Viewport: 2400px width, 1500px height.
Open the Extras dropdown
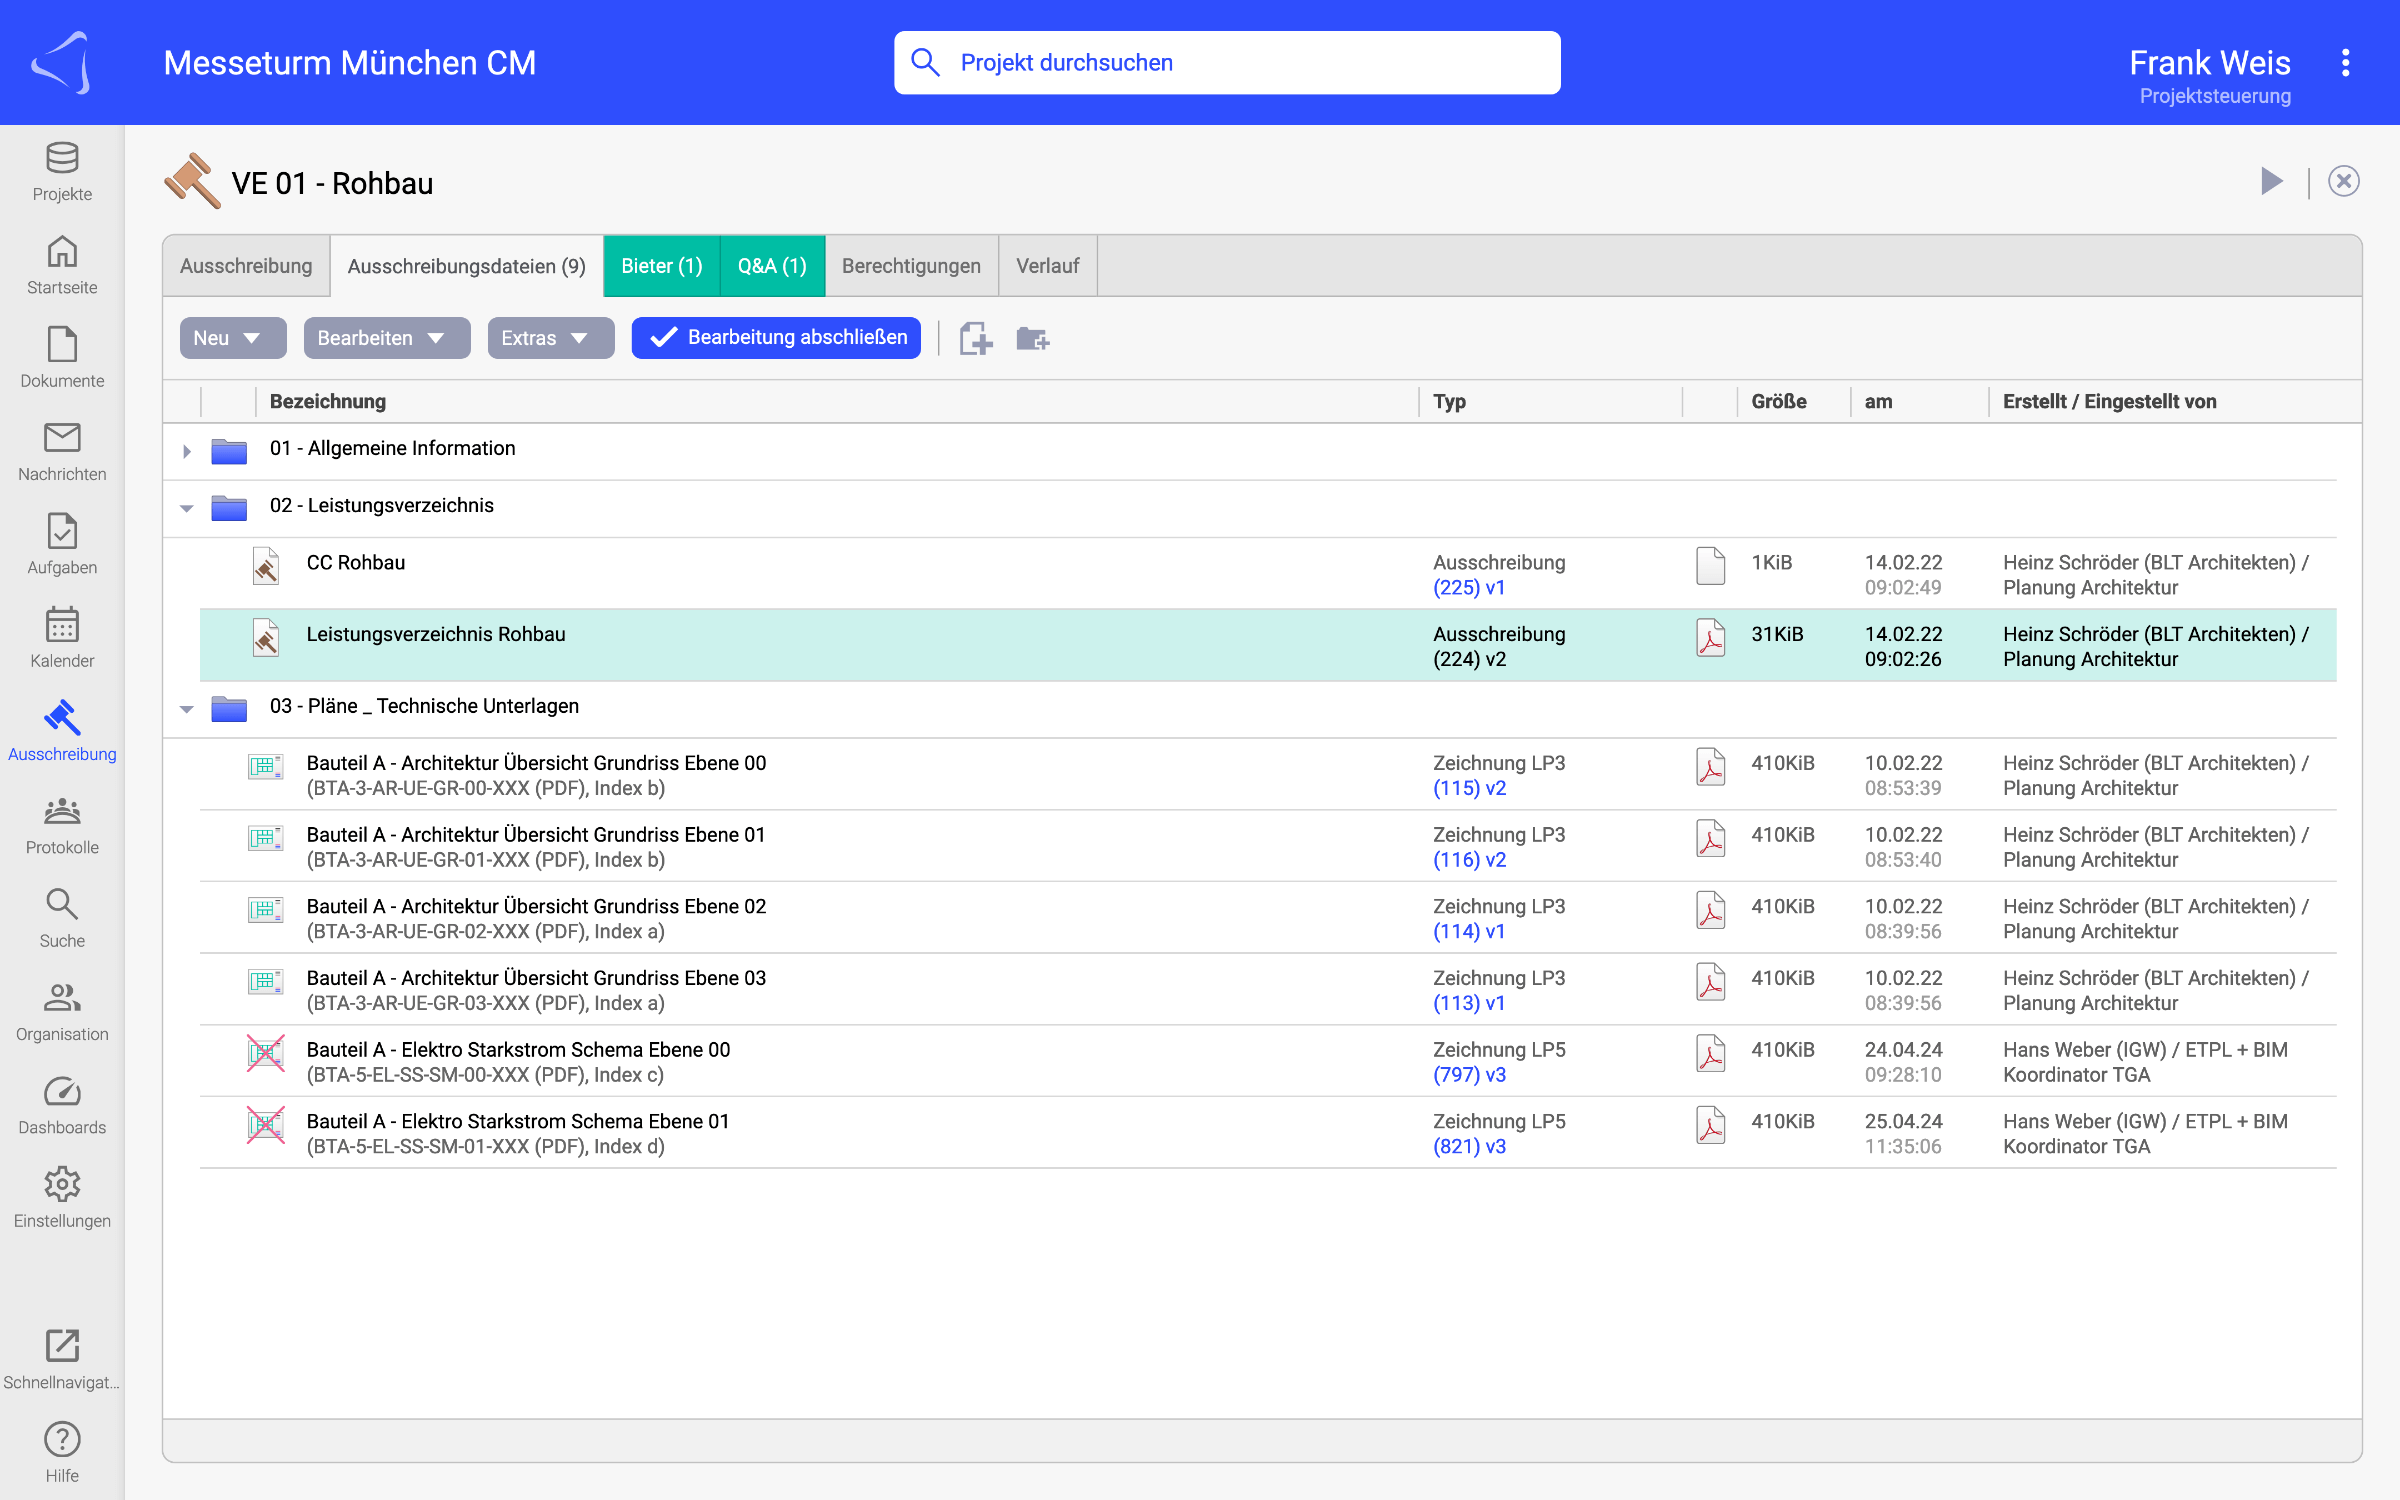pos(551,338)
